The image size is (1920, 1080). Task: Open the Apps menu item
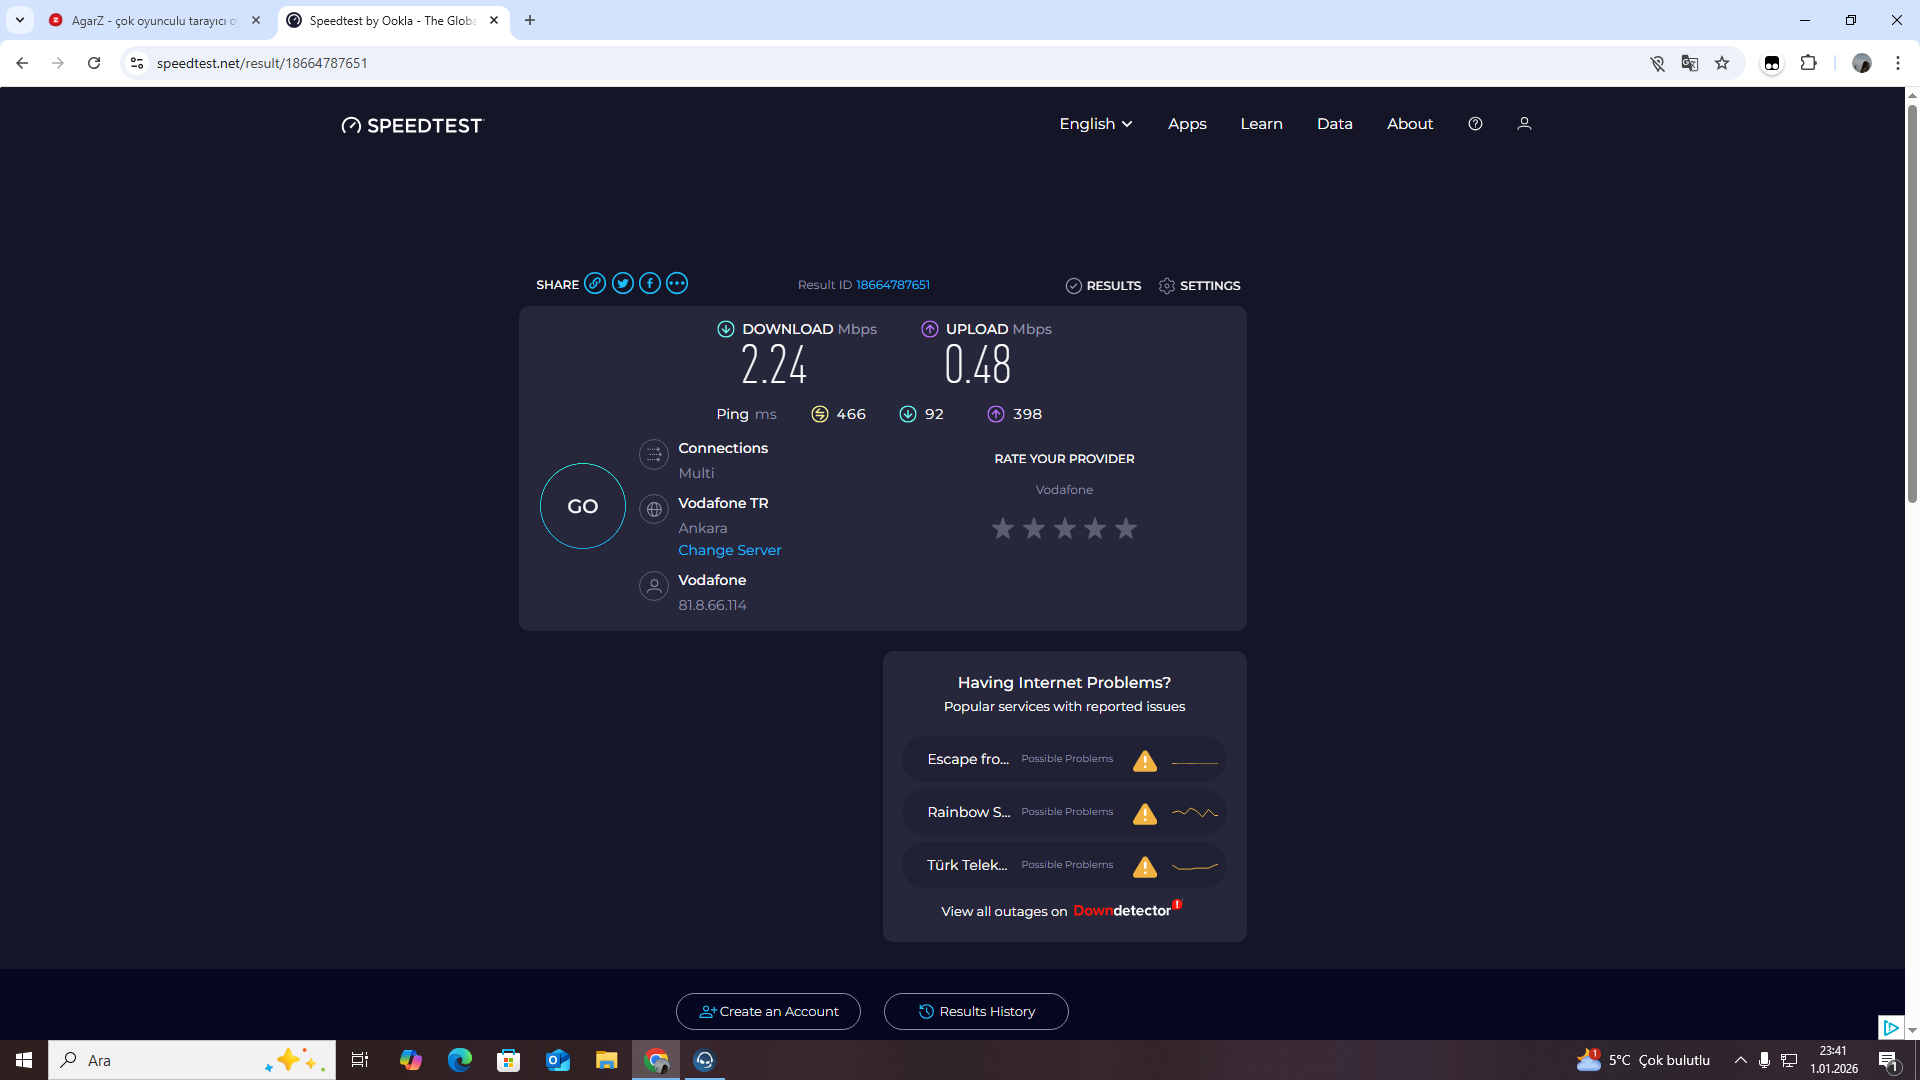pos(1187,124)
